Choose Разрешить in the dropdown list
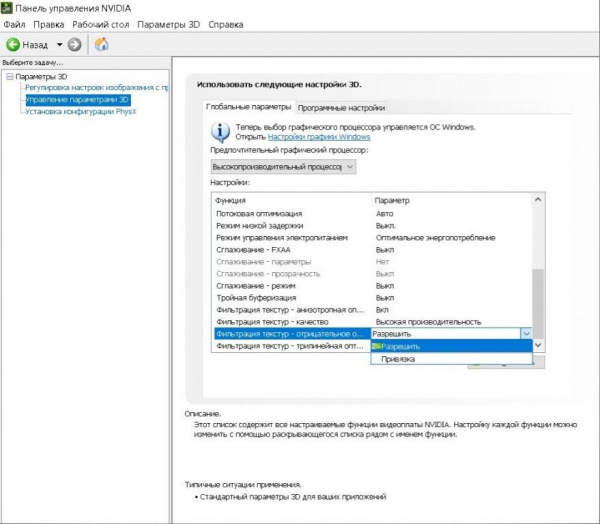 [452, 346]
